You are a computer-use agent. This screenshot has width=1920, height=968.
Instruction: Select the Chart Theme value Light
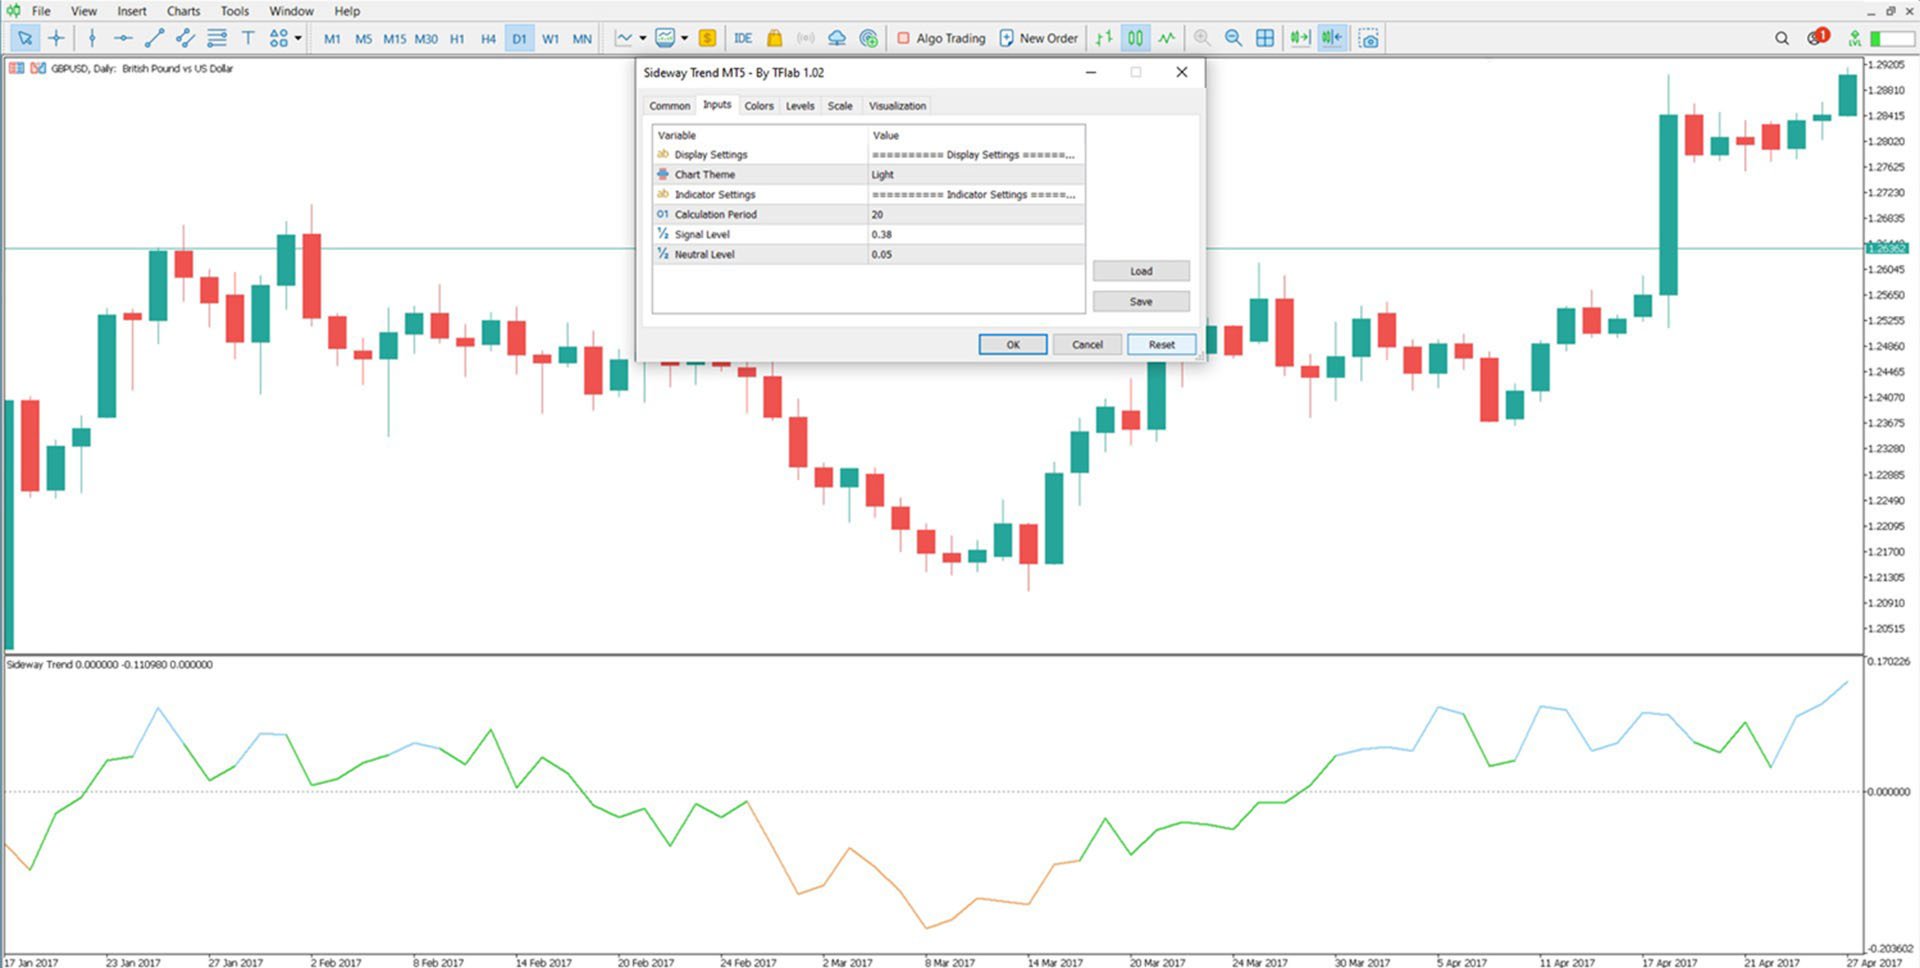pyautogui.click(x=976, y=174)
